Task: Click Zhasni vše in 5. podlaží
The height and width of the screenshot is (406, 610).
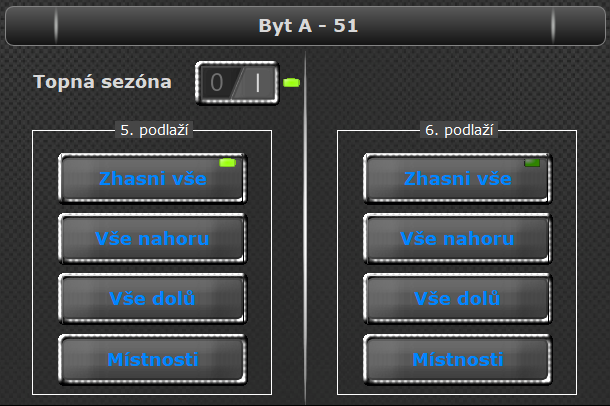Action: (152, 178)
